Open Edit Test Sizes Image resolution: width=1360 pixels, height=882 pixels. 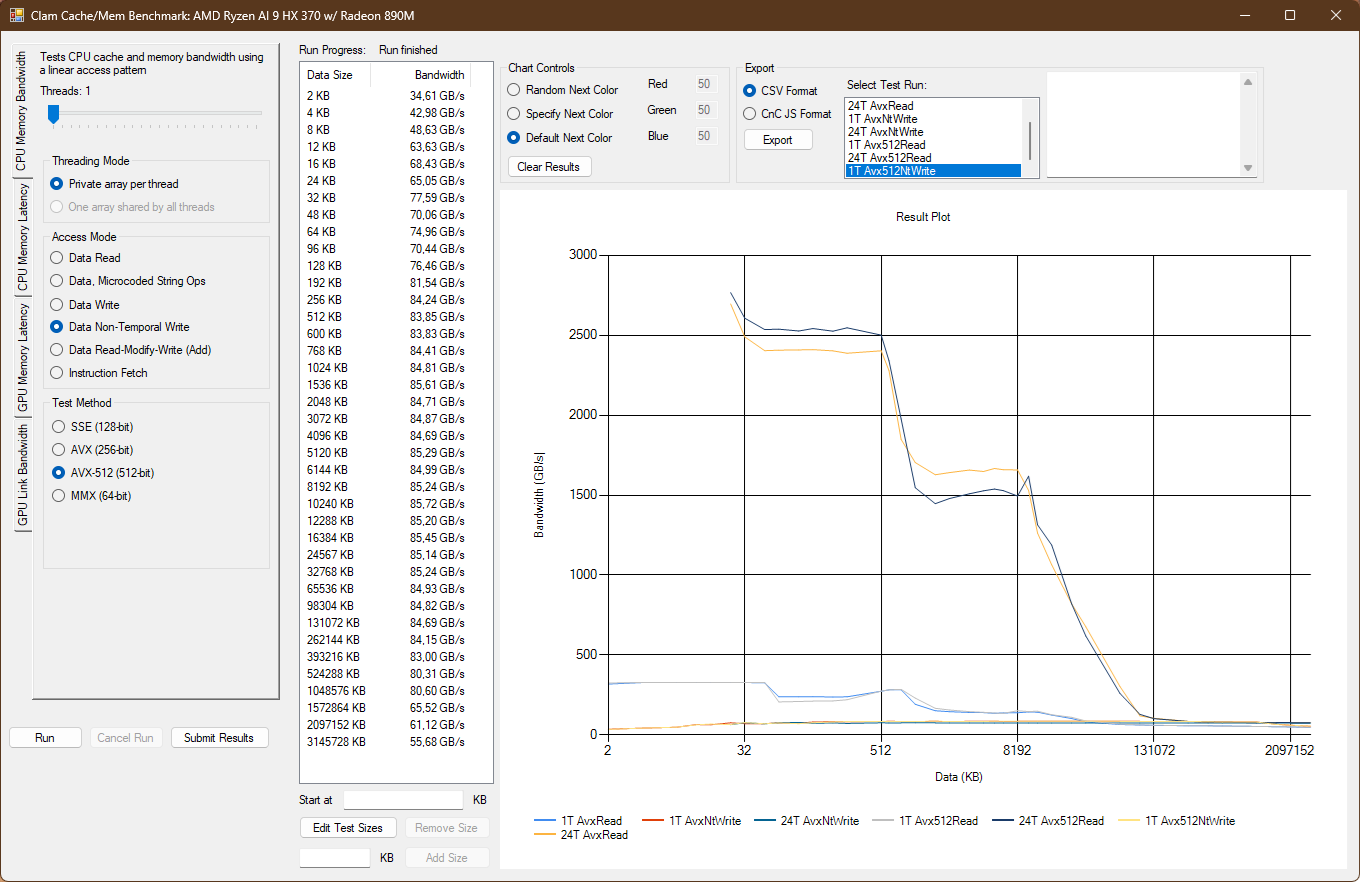point(348,828)
